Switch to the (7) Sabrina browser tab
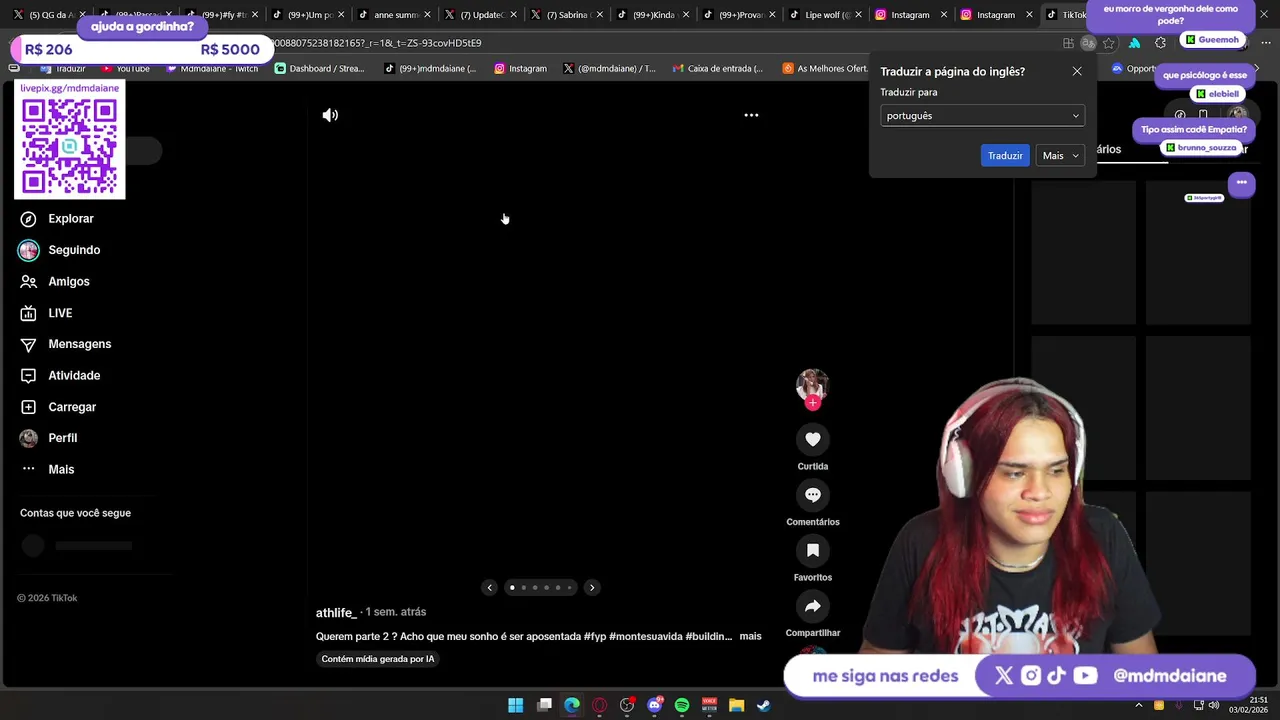The width and height of the screenshot is (1280, 720). (568, 15)
